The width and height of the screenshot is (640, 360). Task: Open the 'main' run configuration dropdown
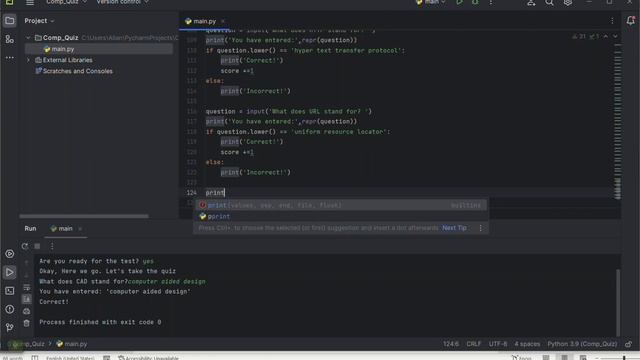[431, 2]
